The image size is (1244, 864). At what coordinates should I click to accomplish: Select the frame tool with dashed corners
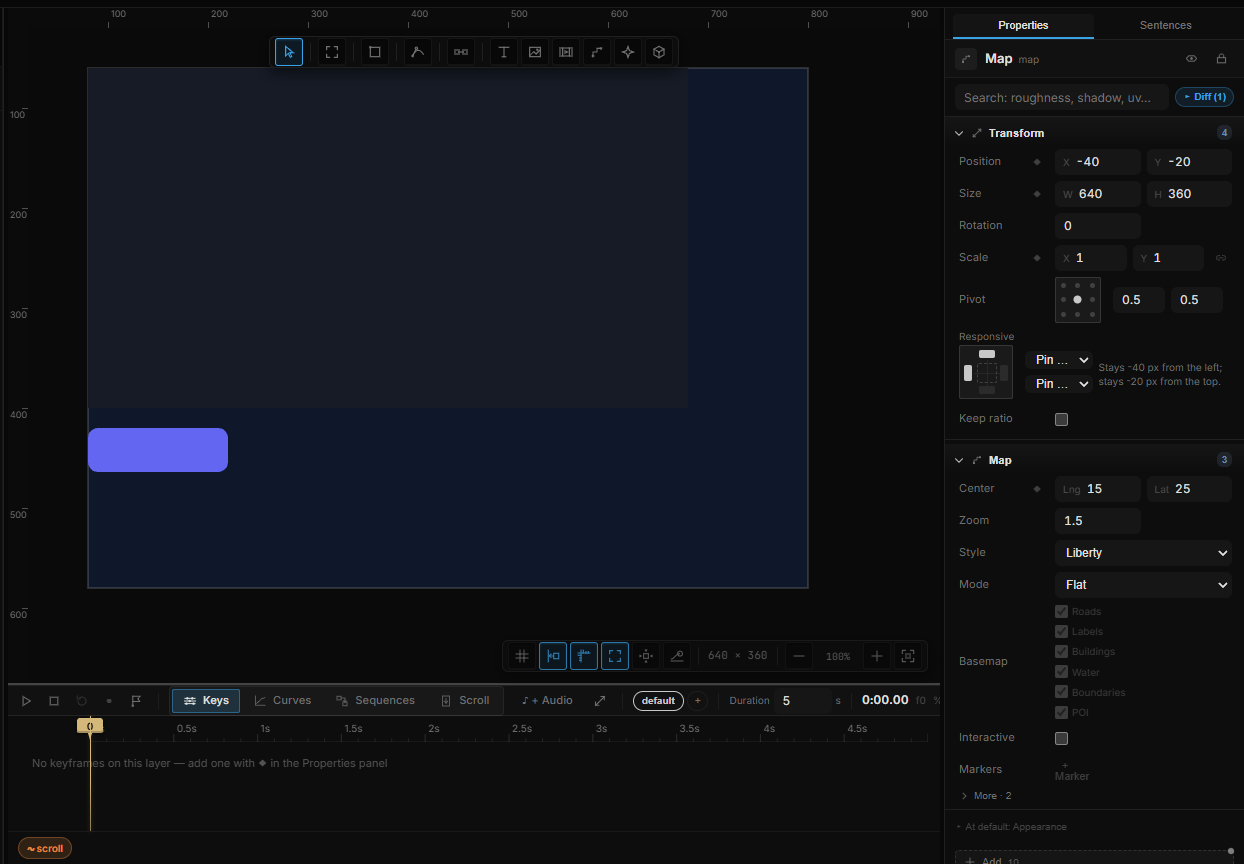point(332,52)
